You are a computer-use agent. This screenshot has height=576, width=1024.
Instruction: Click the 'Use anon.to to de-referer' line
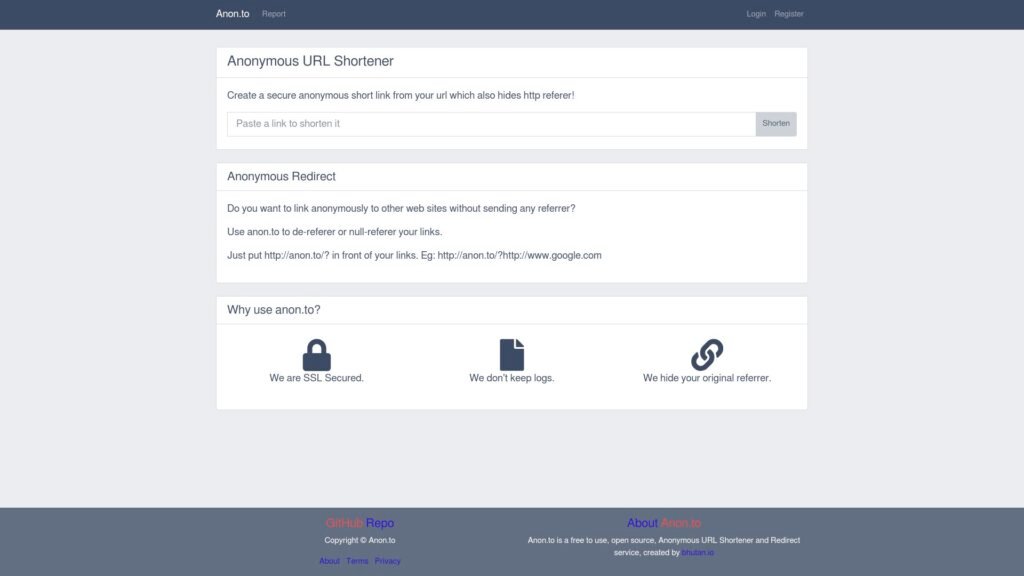334,232
